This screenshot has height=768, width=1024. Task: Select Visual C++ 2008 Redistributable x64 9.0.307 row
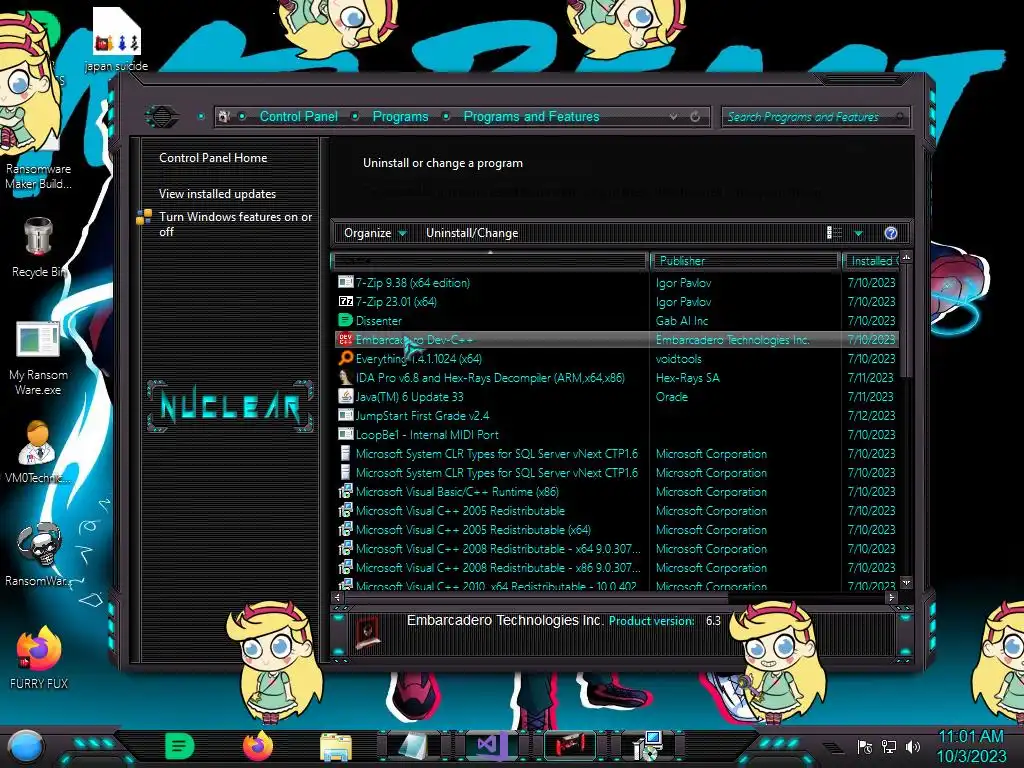click(x=618, y=548)
